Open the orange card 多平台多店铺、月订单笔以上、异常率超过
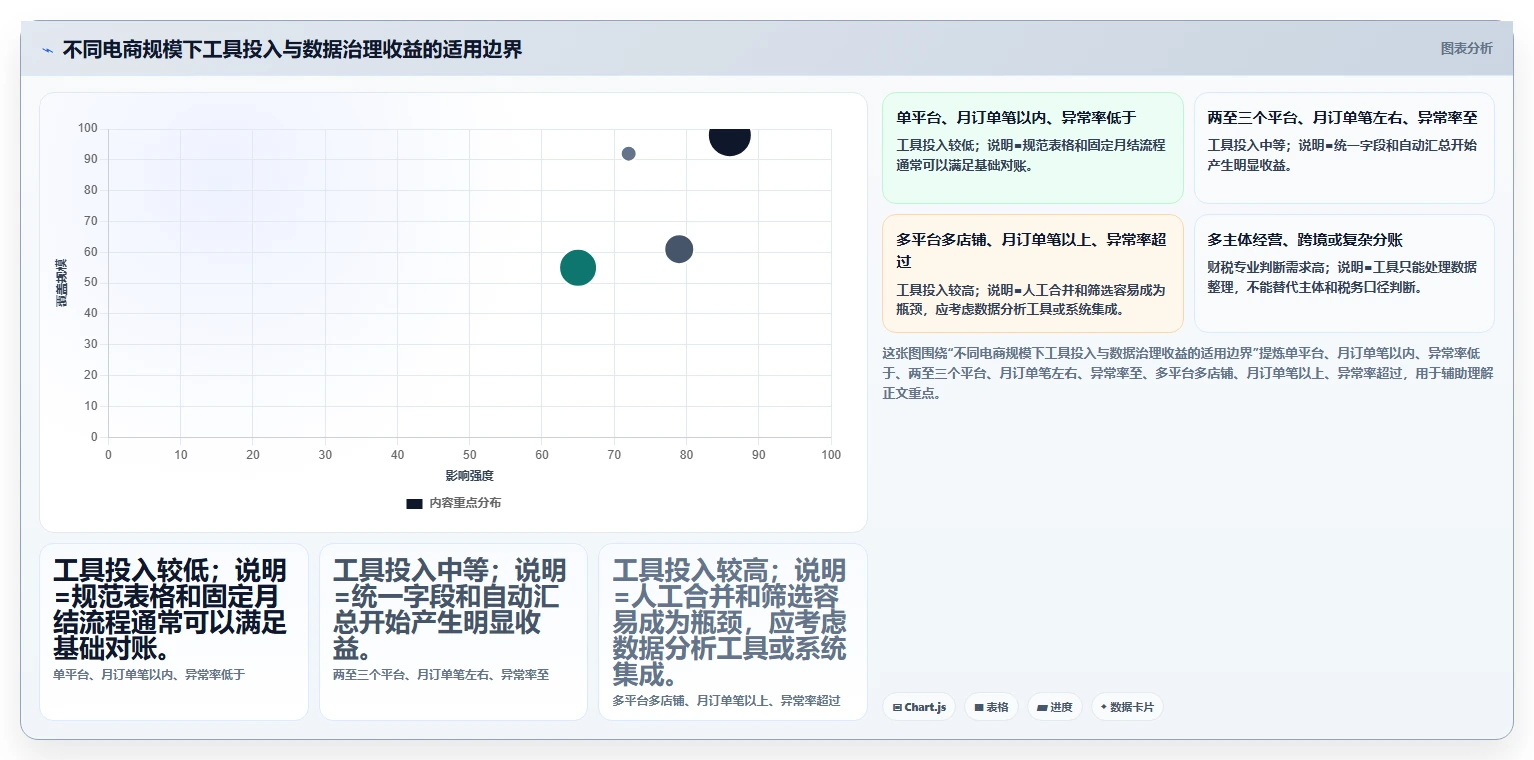Viewport: 1534px width, 760px height. [1032, 273]
